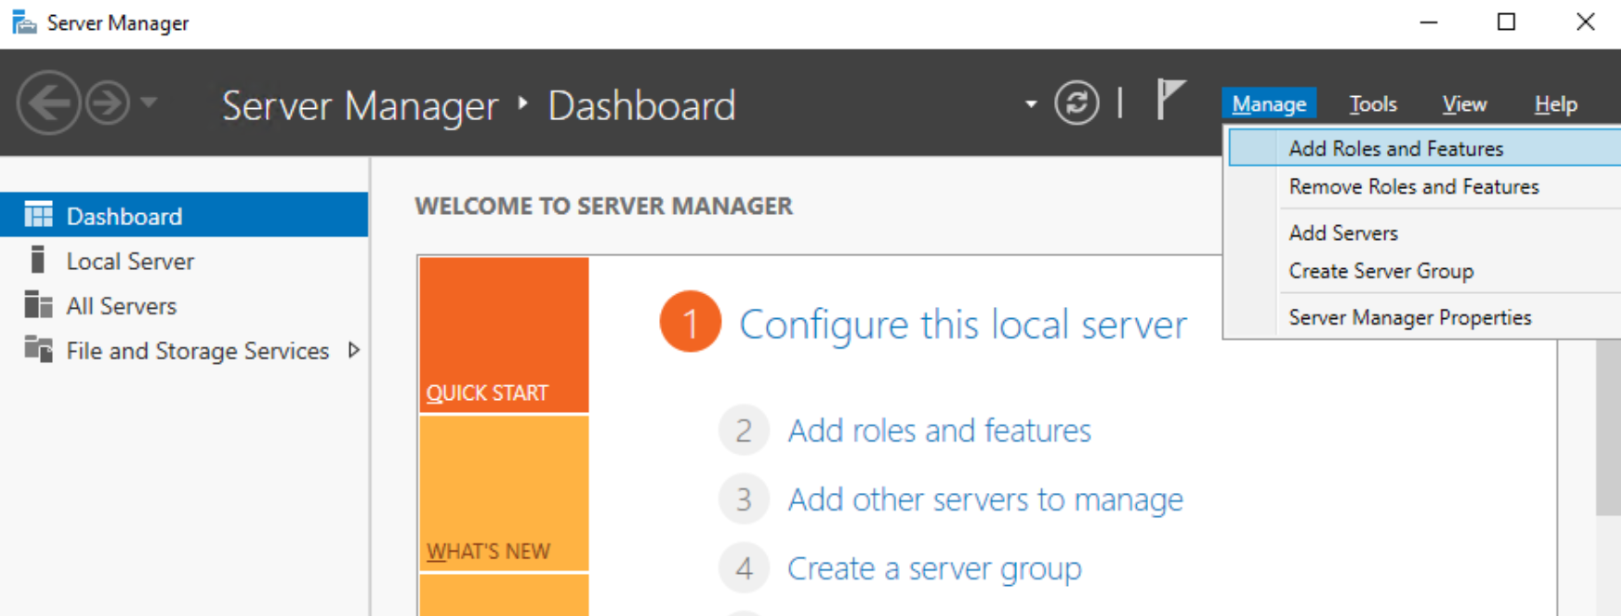
Task: Click the Dashboard breadcrumb title
Action: tap(641, 105)
